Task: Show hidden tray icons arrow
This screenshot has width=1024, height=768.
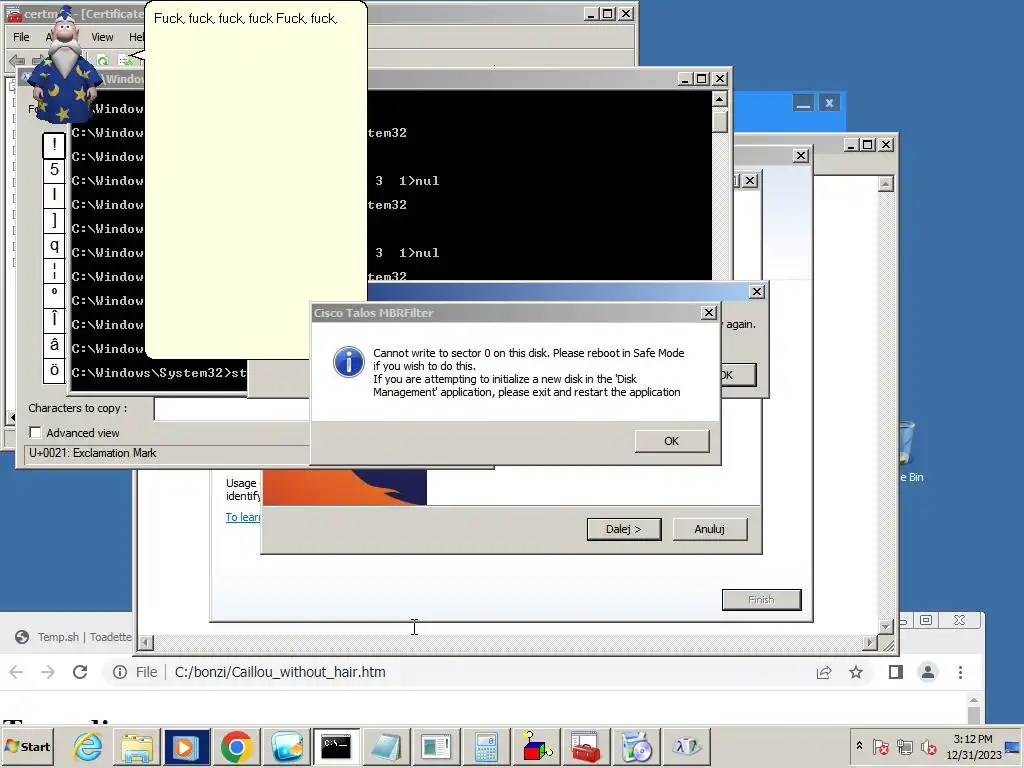Action: pyautogui.click(x=859, y=746)
